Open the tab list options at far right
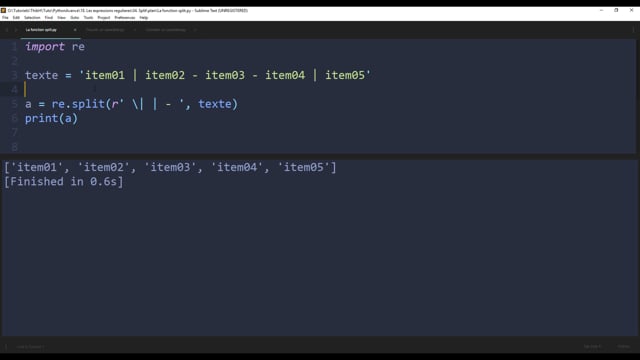640x360 pixels. pos(633,30)
